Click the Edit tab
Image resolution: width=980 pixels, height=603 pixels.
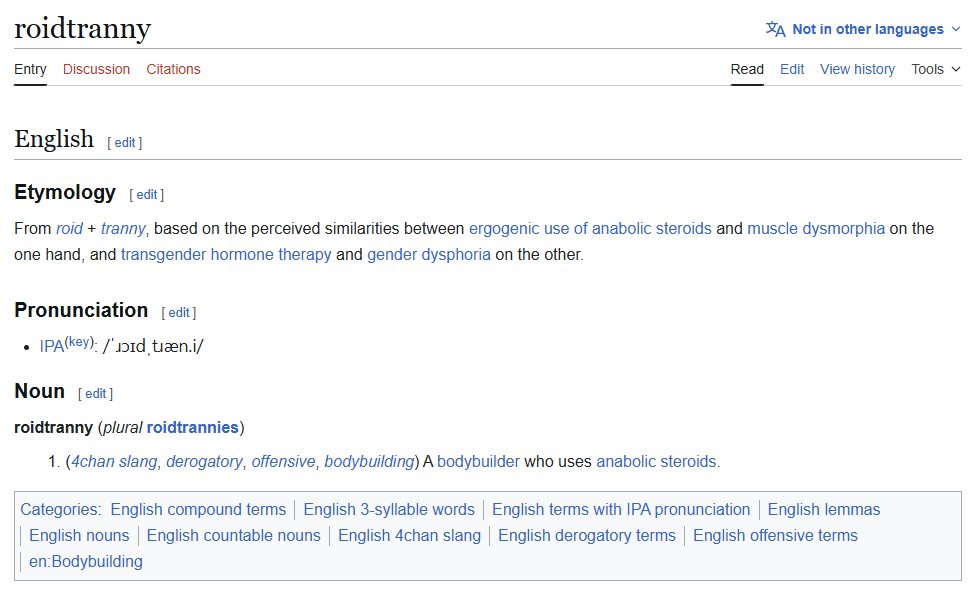click(792, 69)
